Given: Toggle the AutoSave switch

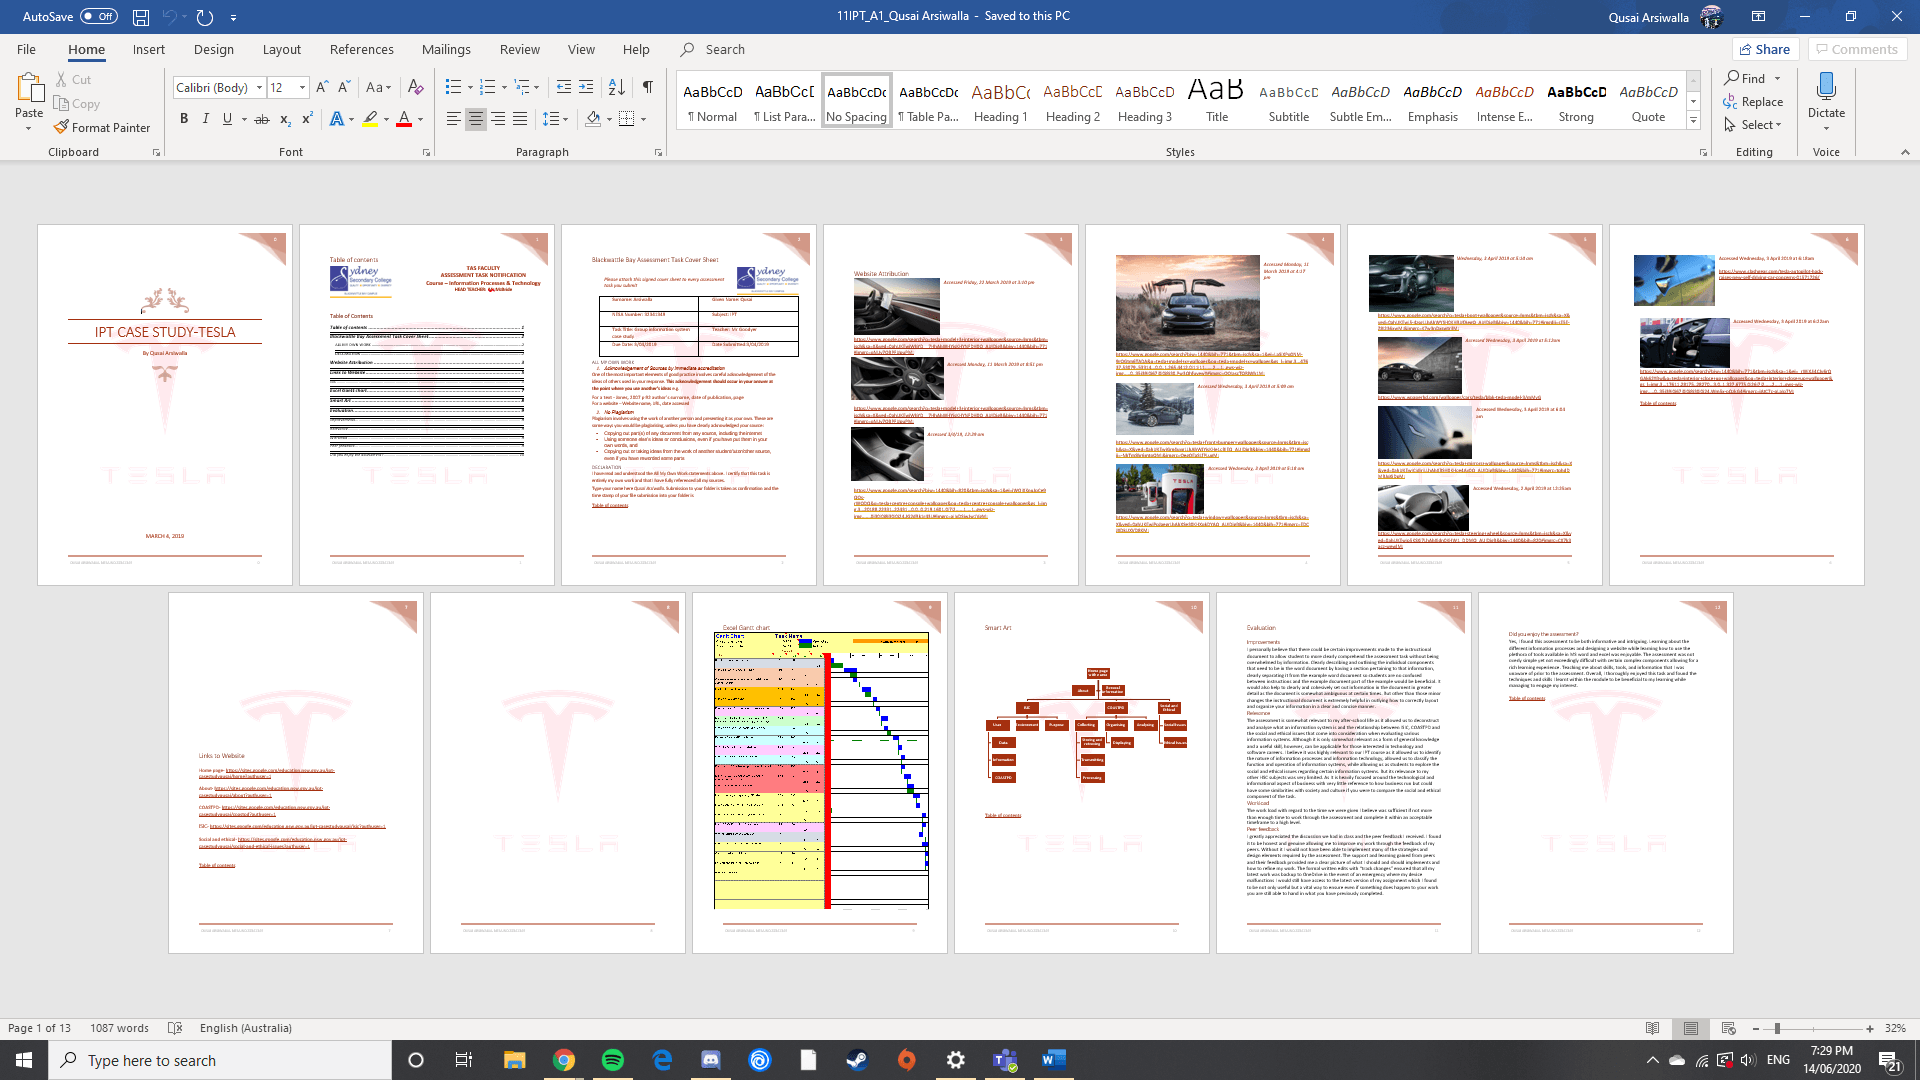Looking at the screenshot, I should [x=99, y=16].
